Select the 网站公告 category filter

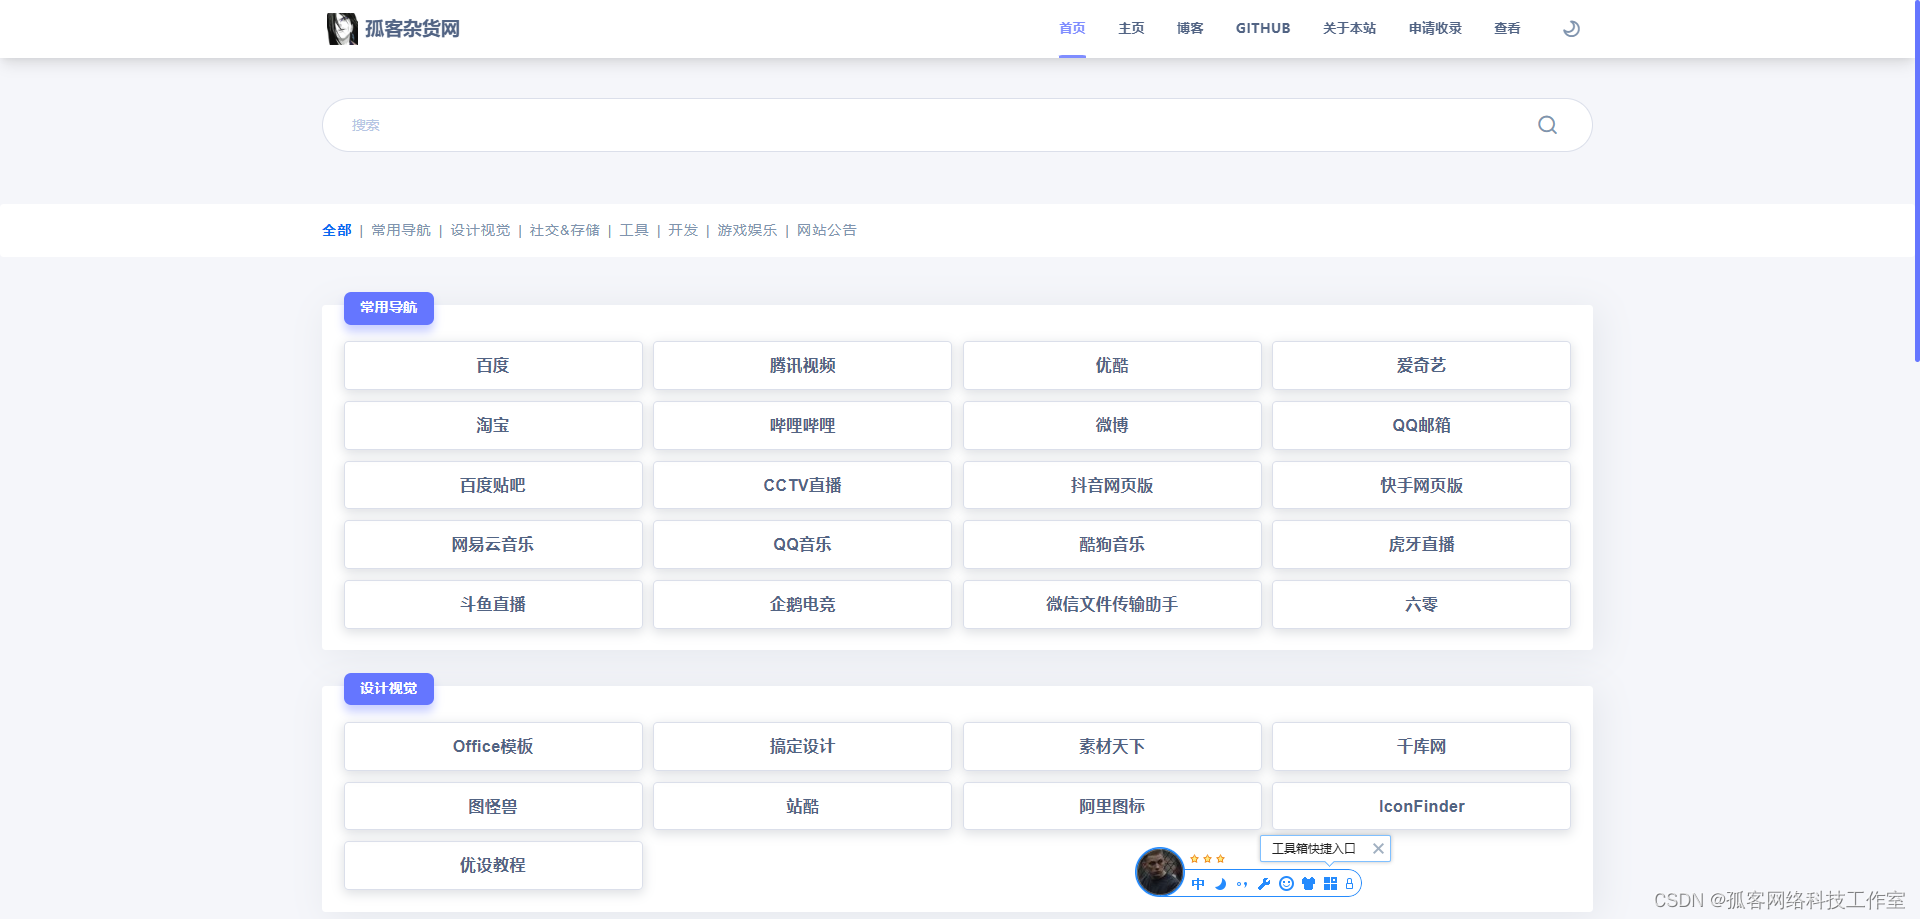[x=827, y=230]
